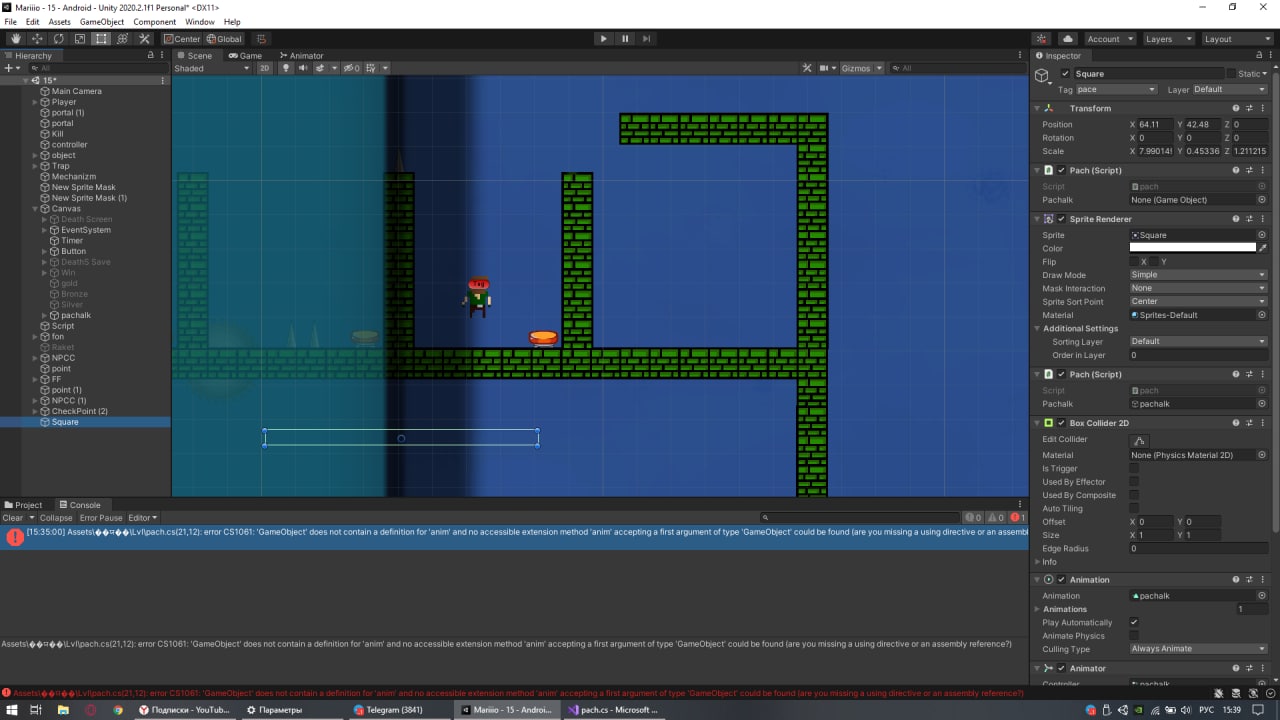Open the Cloud services icon
The image size is (1280, 720).
click(x=1068, y=39)
